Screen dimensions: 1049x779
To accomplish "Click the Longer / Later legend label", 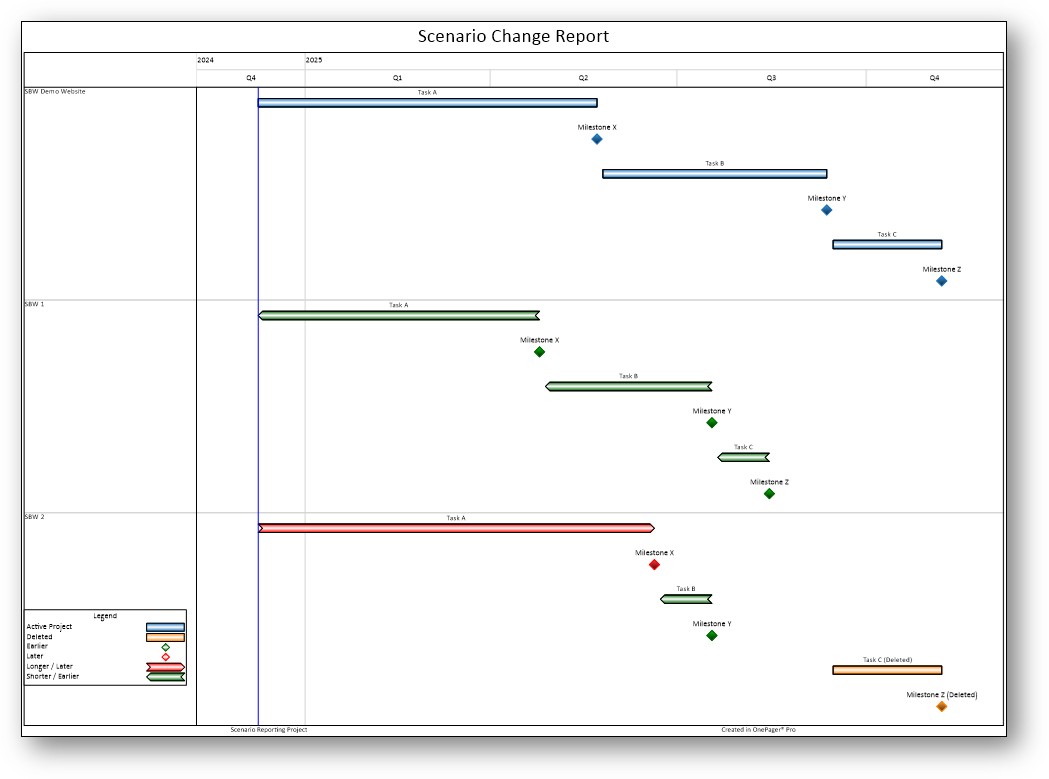I will coord(50,667).
